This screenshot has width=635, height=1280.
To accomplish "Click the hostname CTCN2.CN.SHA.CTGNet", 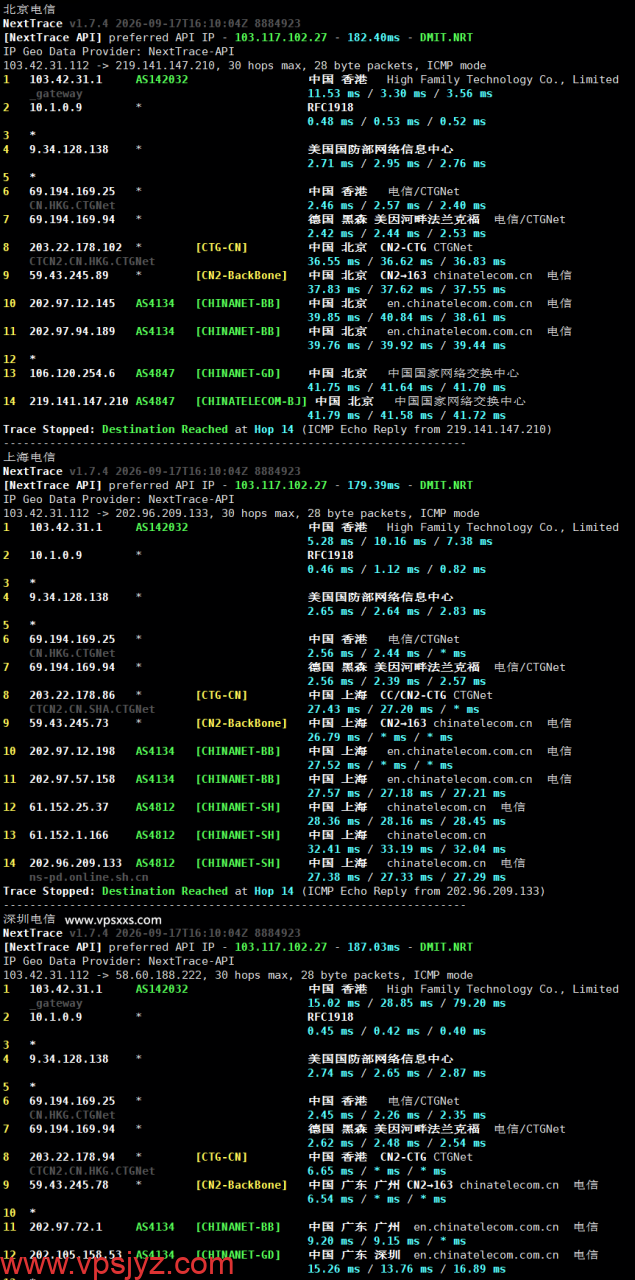I will (x=92, y=709).
